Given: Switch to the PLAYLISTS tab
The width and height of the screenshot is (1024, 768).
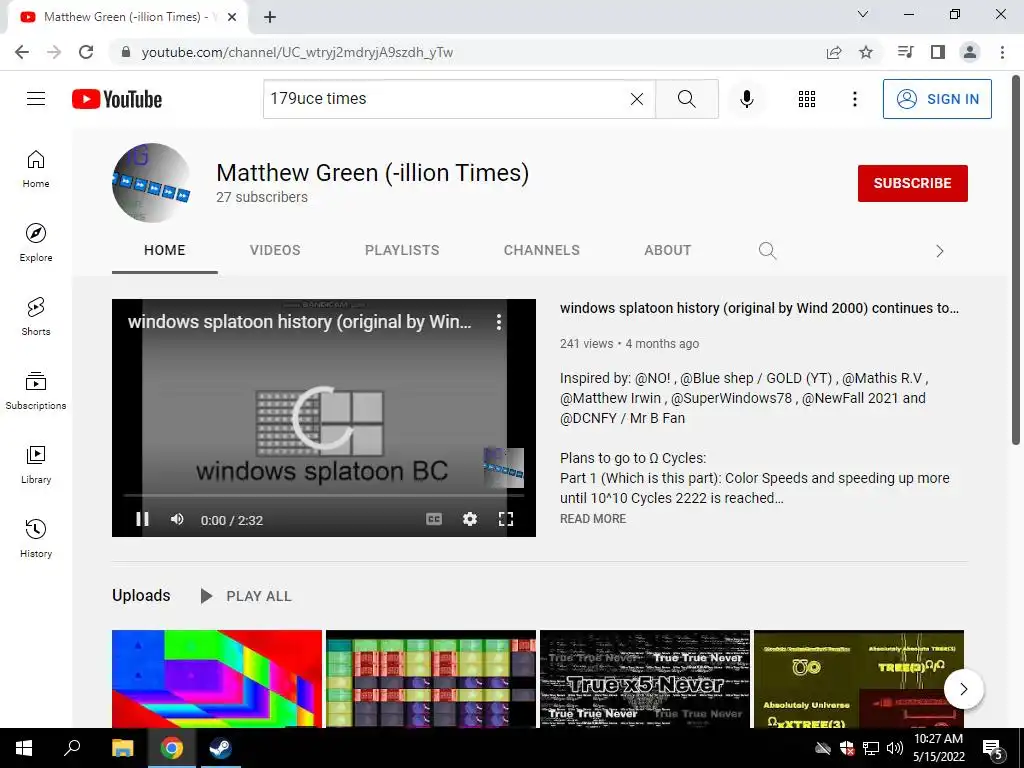Looking at the screenshot, I should [x=402, y=250].
